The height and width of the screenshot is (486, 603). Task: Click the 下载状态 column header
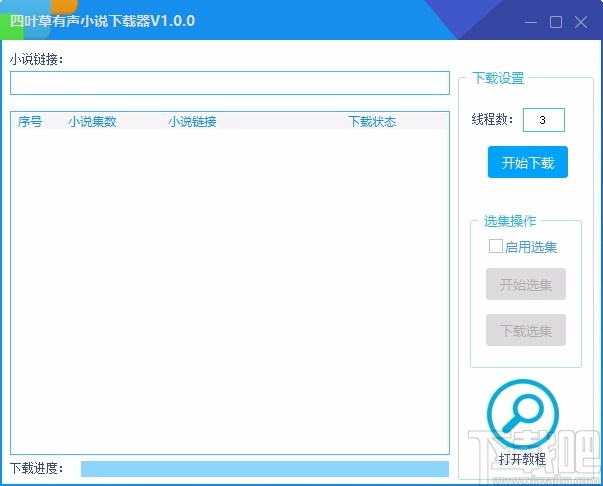point(372,122)
